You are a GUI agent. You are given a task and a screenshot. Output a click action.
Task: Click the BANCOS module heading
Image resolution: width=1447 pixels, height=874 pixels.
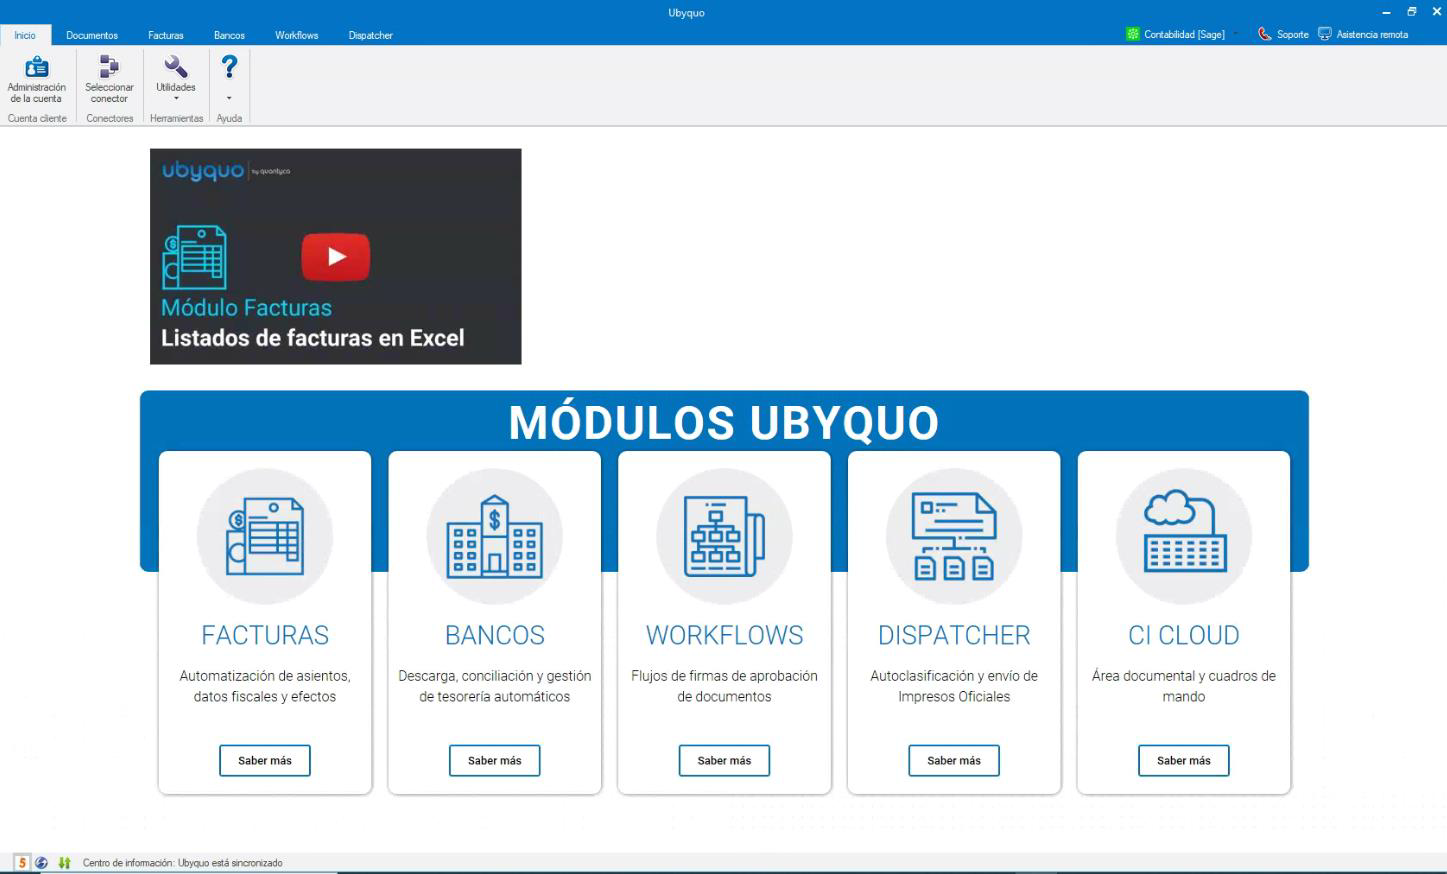point(495,635)
